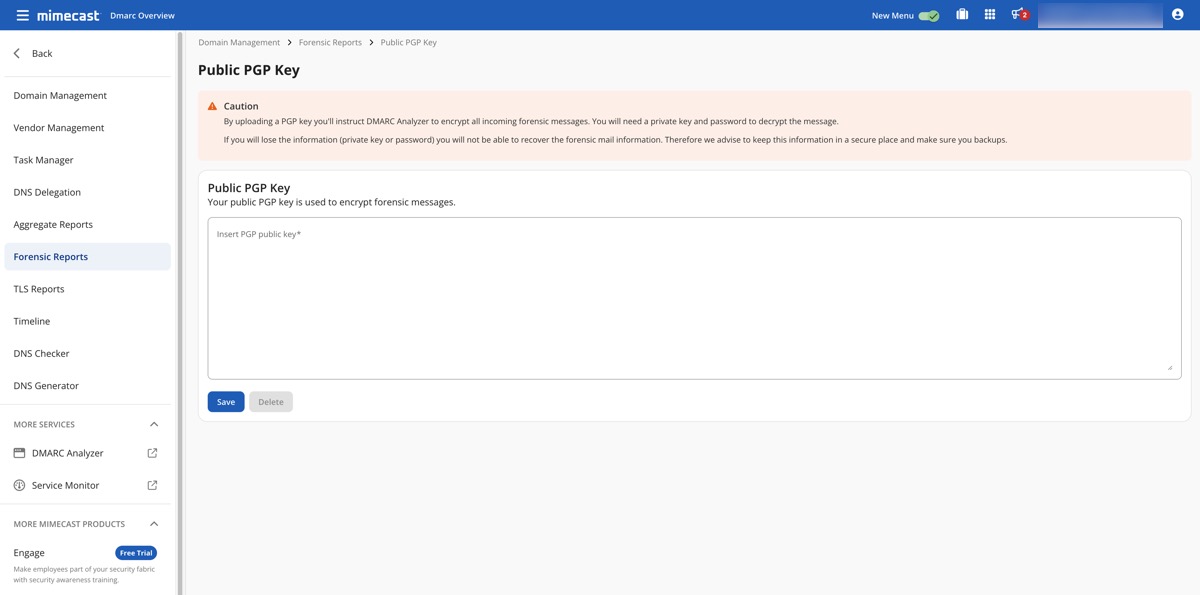The width and height of the screenshot is (1200, 595).
Task: Open announcements megaphone with 2 badge
Action: (1019, 14)
